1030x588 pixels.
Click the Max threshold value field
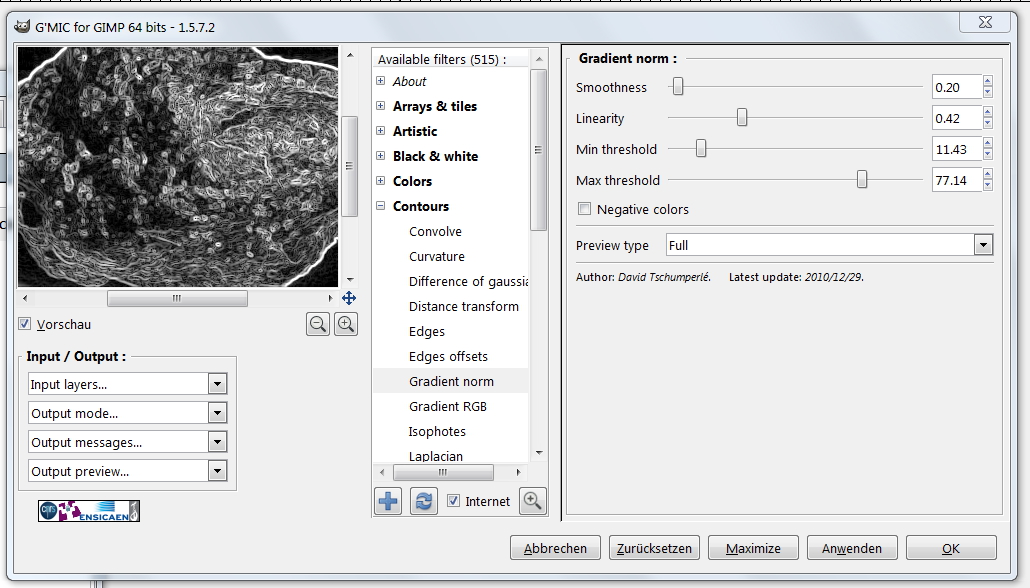tap(957, 180)
